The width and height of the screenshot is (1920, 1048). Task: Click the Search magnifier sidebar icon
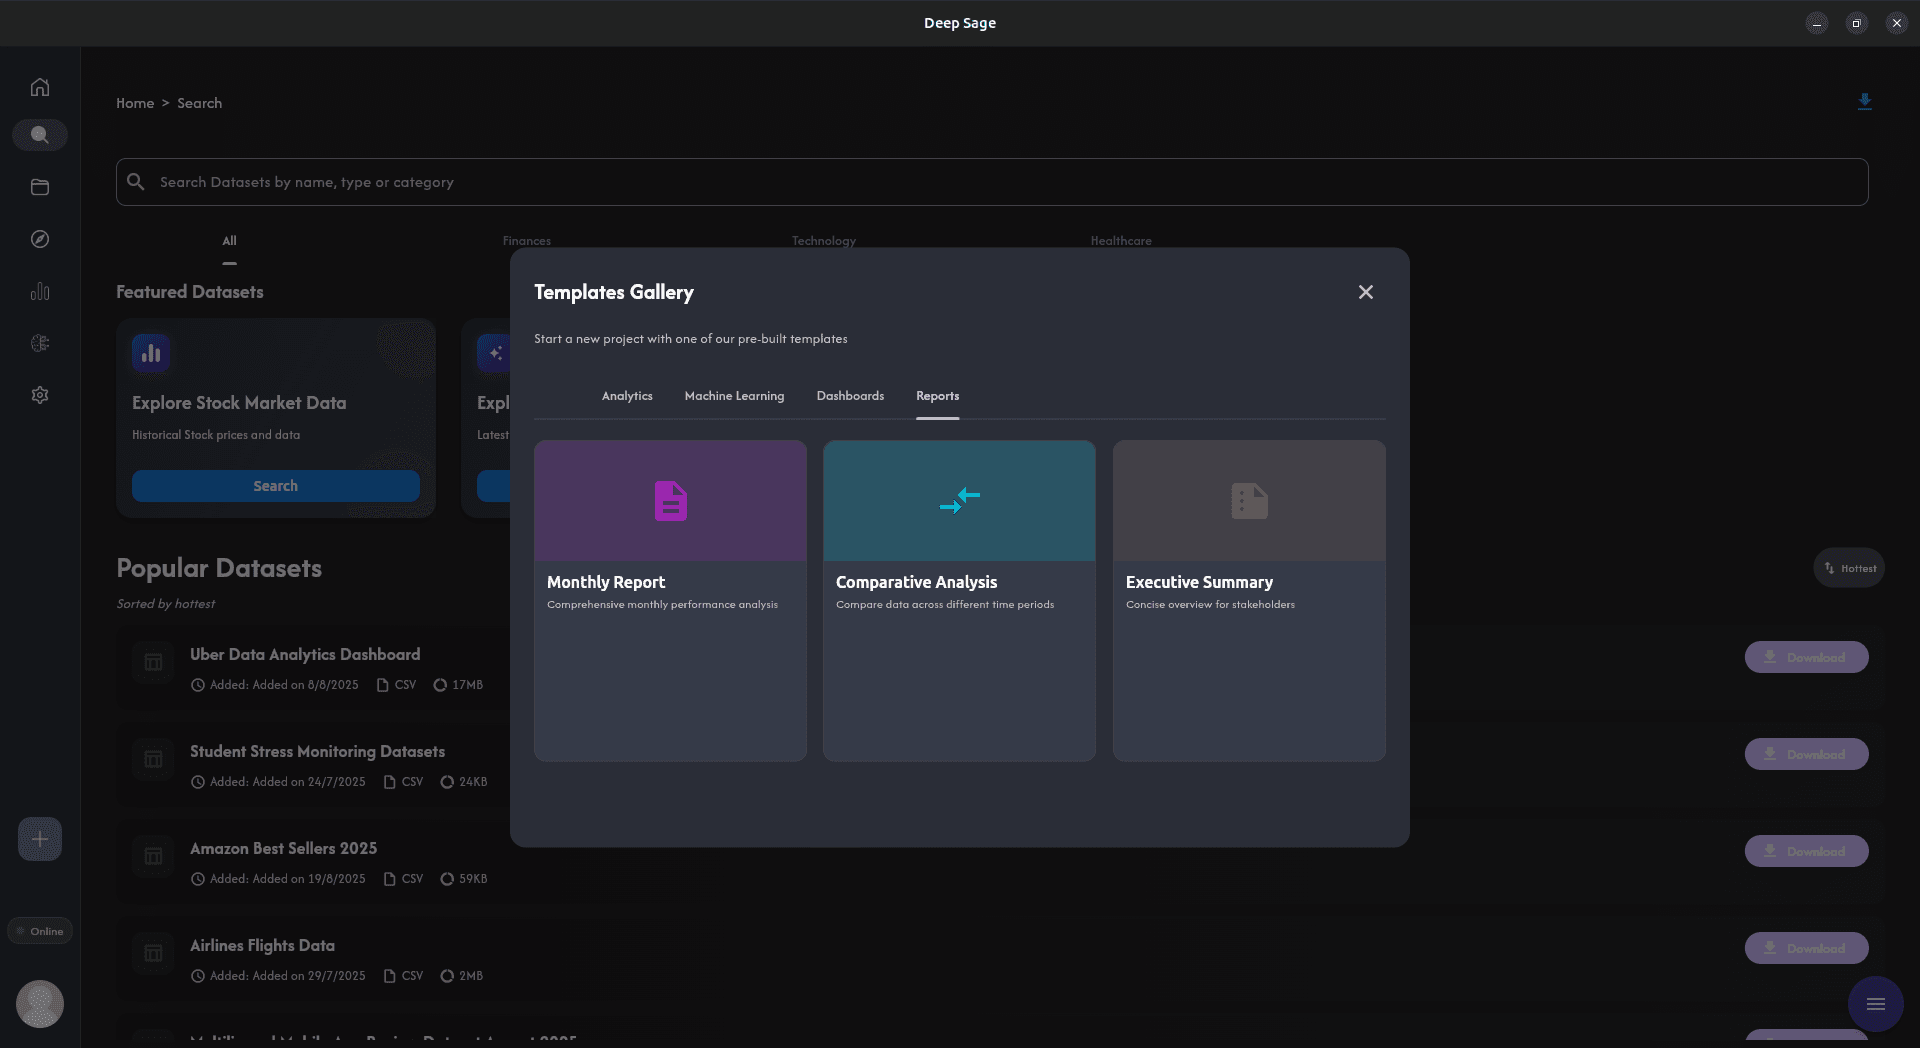coord(40,135)
